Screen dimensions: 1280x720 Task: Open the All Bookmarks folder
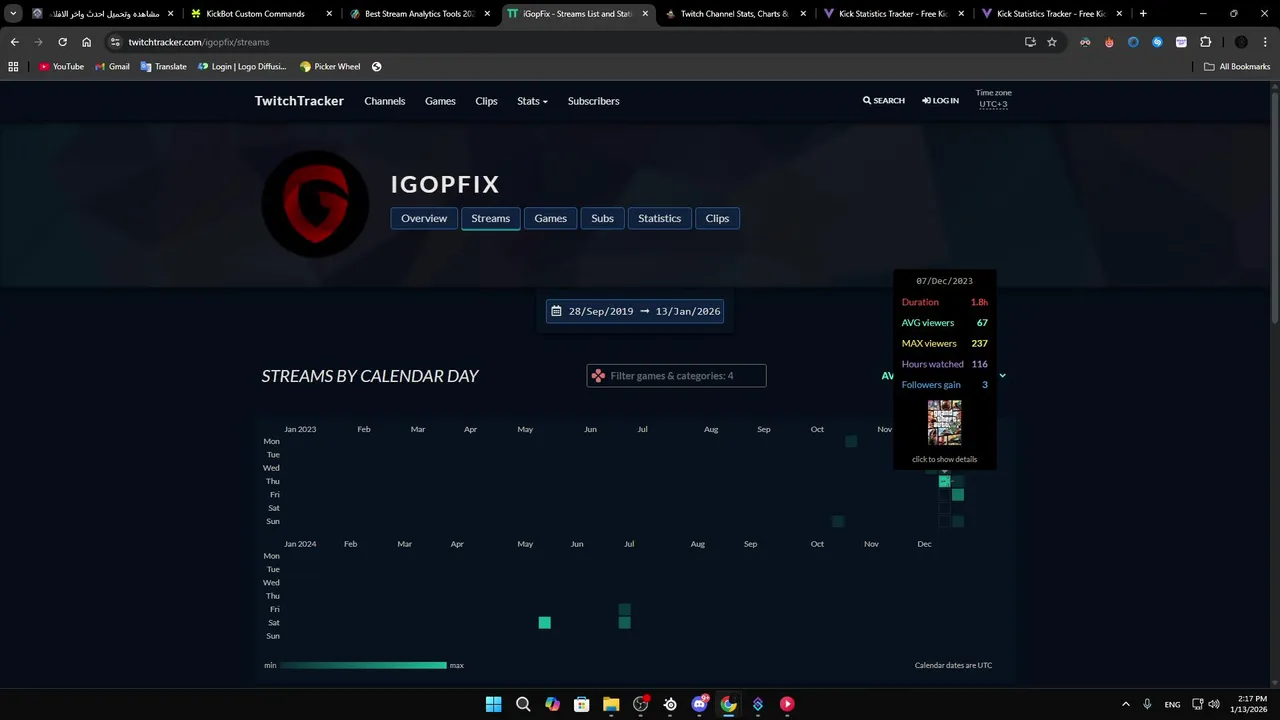(x=1237, y=67)
